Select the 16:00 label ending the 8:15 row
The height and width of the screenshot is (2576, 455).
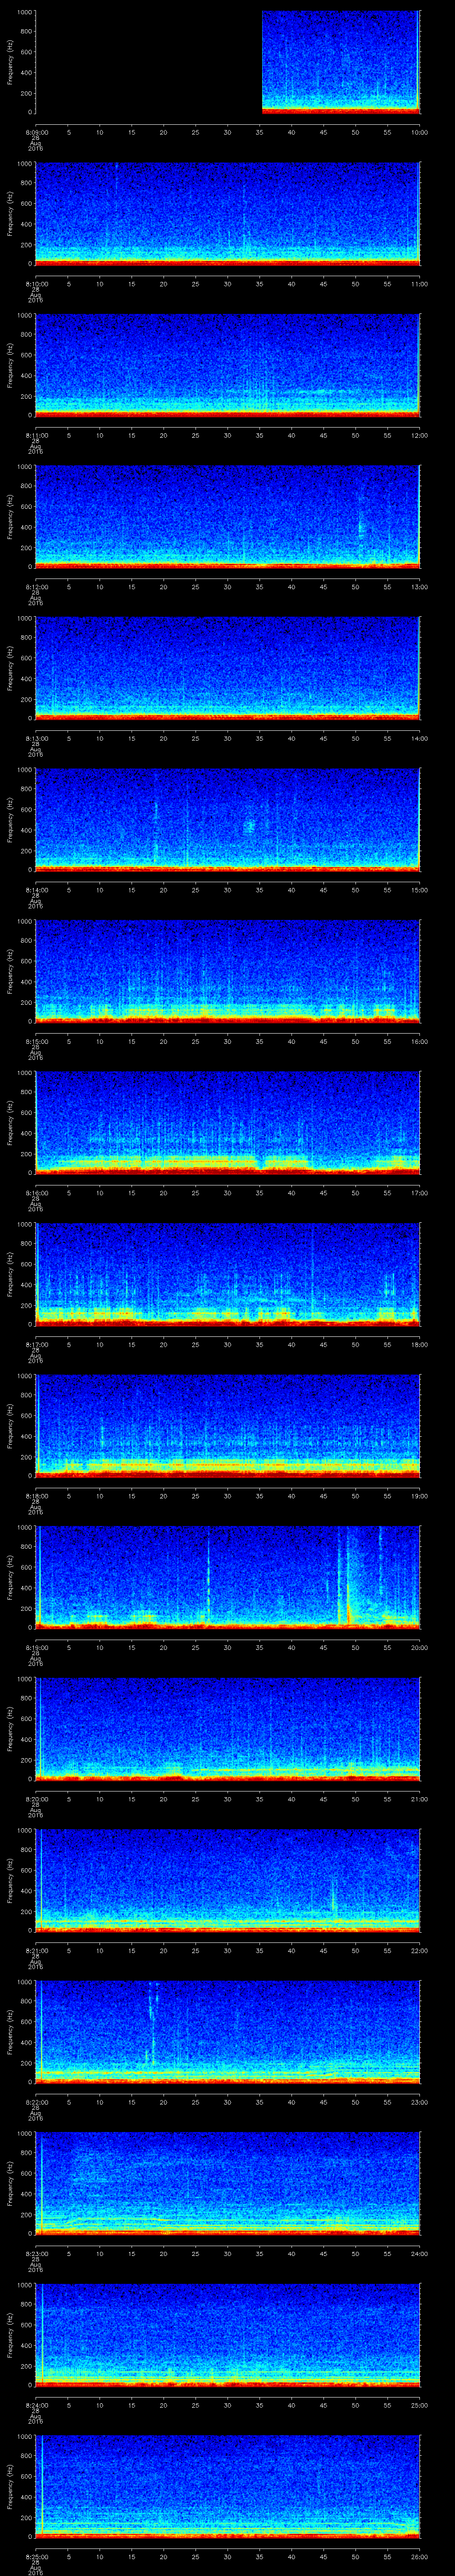click(x=419, y=1041)
